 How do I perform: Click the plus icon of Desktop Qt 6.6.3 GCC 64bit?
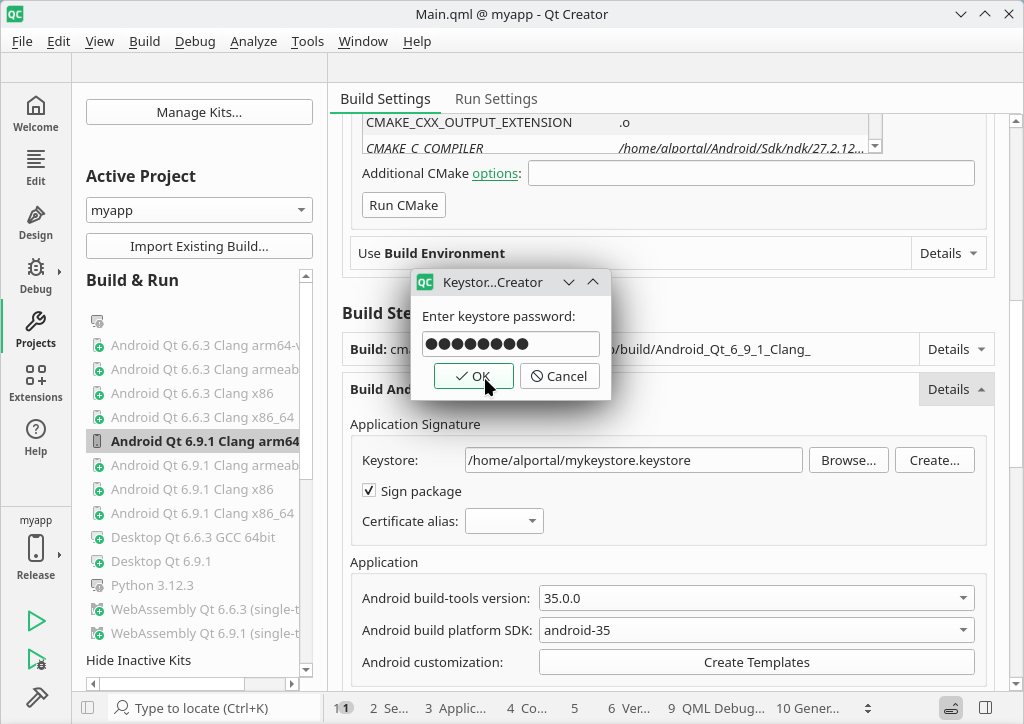[x=98, y=538]
